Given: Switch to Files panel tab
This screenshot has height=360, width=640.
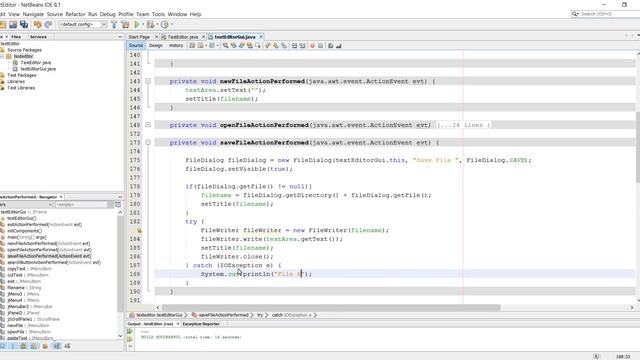Looking at the screenshot, I should [16, 37].
